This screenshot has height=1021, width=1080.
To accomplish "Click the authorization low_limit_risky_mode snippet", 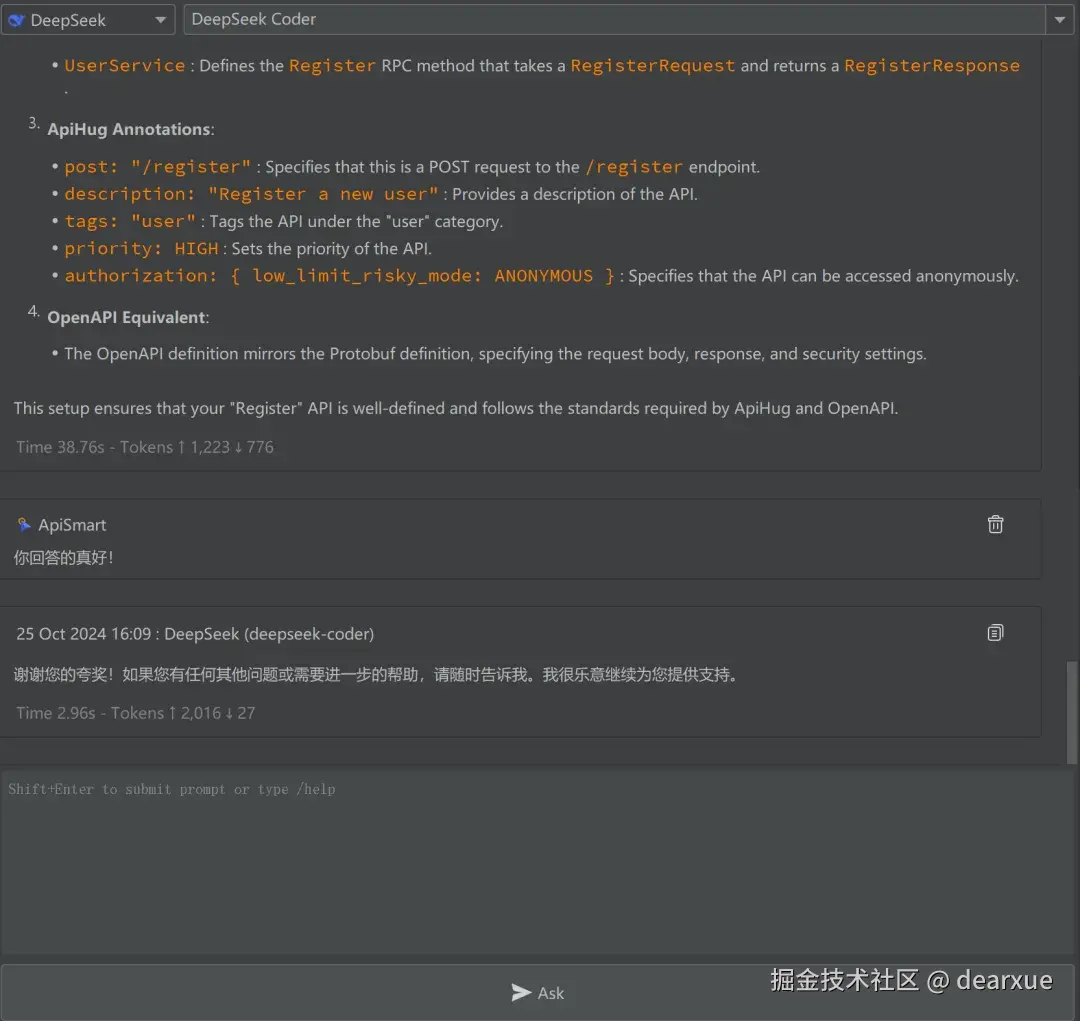I will coord(340,276).
